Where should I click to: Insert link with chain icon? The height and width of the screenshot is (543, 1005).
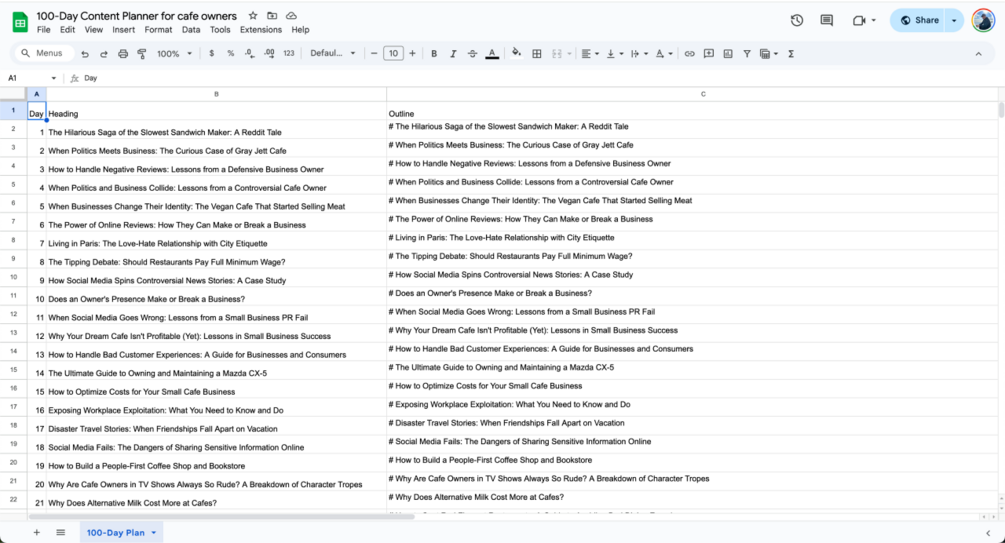click(x=690, y=54)
